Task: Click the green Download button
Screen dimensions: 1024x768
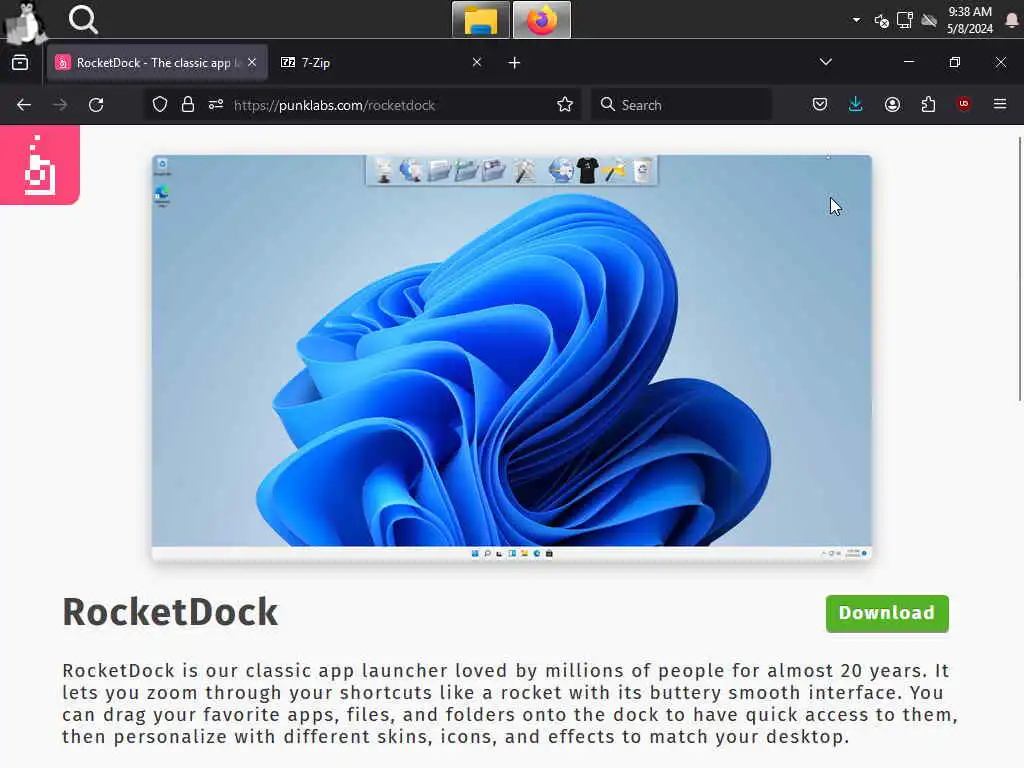Action: click(887, 613)
